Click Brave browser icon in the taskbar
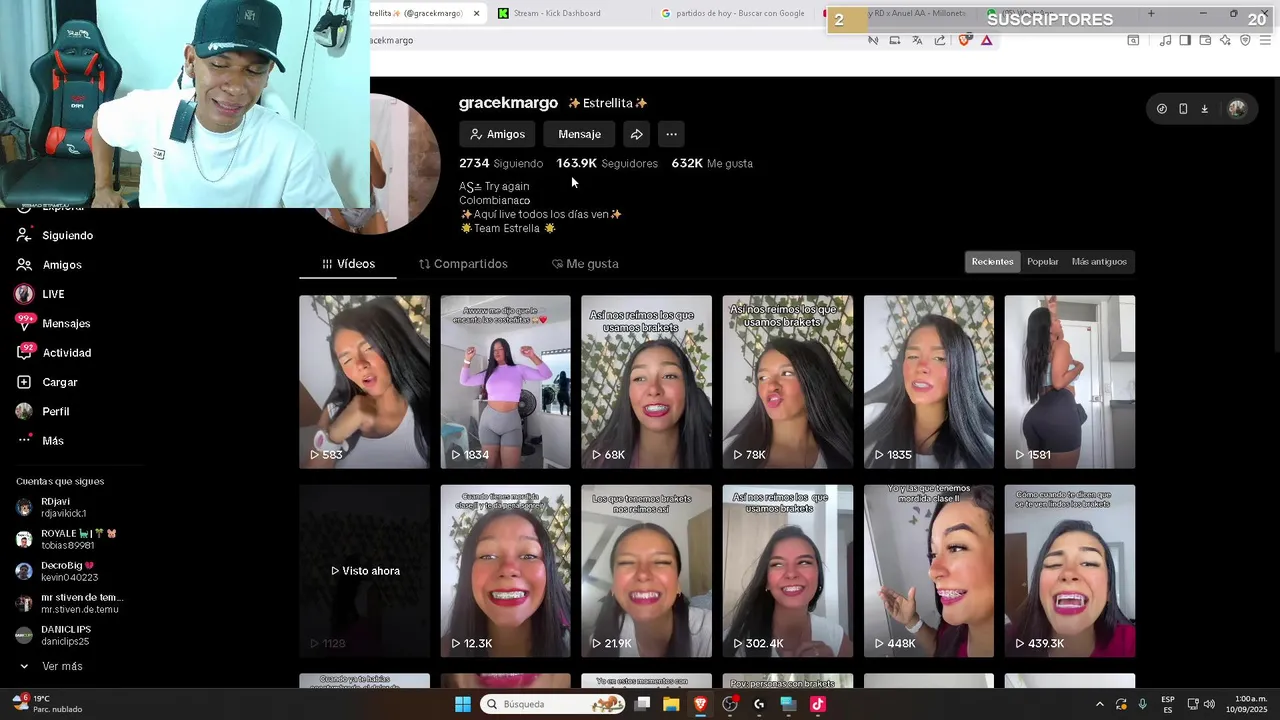Image resolution: width=1280 pixels, height=720 pixels. point(700,704)
